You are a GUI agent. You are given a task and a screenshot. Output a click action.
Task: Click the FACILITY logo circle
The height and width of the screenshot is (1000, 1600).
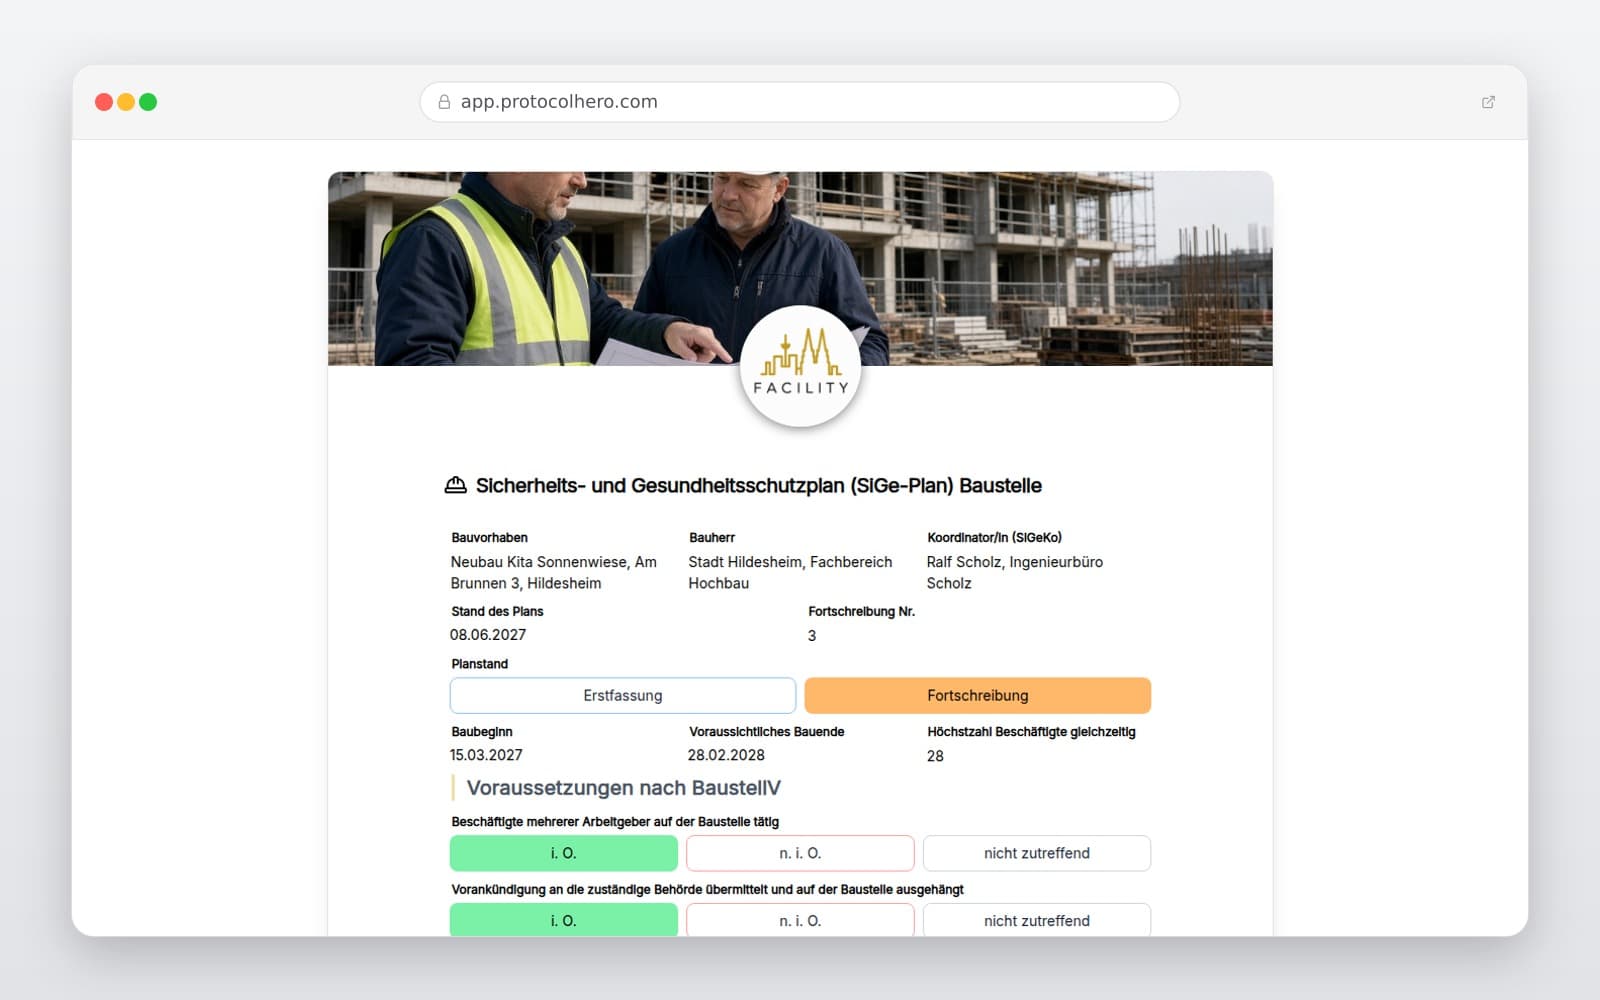pyautogui.click(x=800, y=367)
